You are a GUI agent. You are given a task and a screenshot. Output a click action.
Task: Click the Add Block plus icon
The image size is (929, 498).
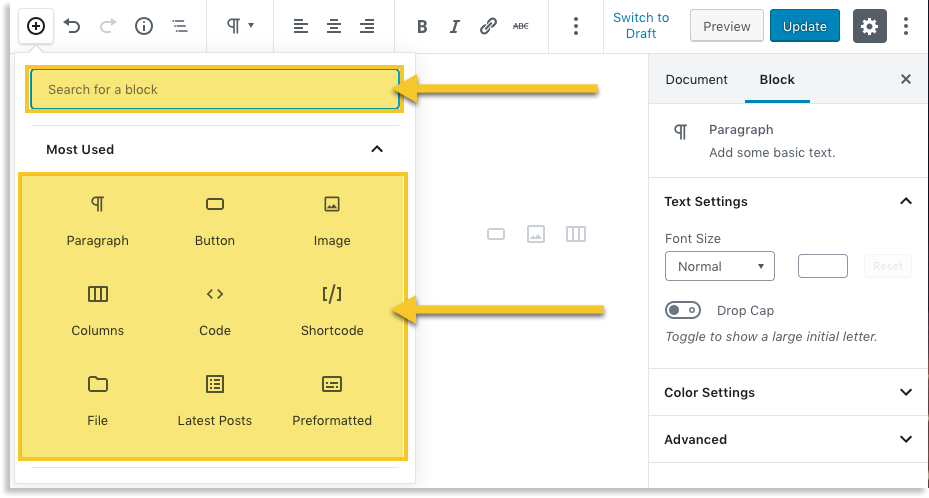(35, 26)
